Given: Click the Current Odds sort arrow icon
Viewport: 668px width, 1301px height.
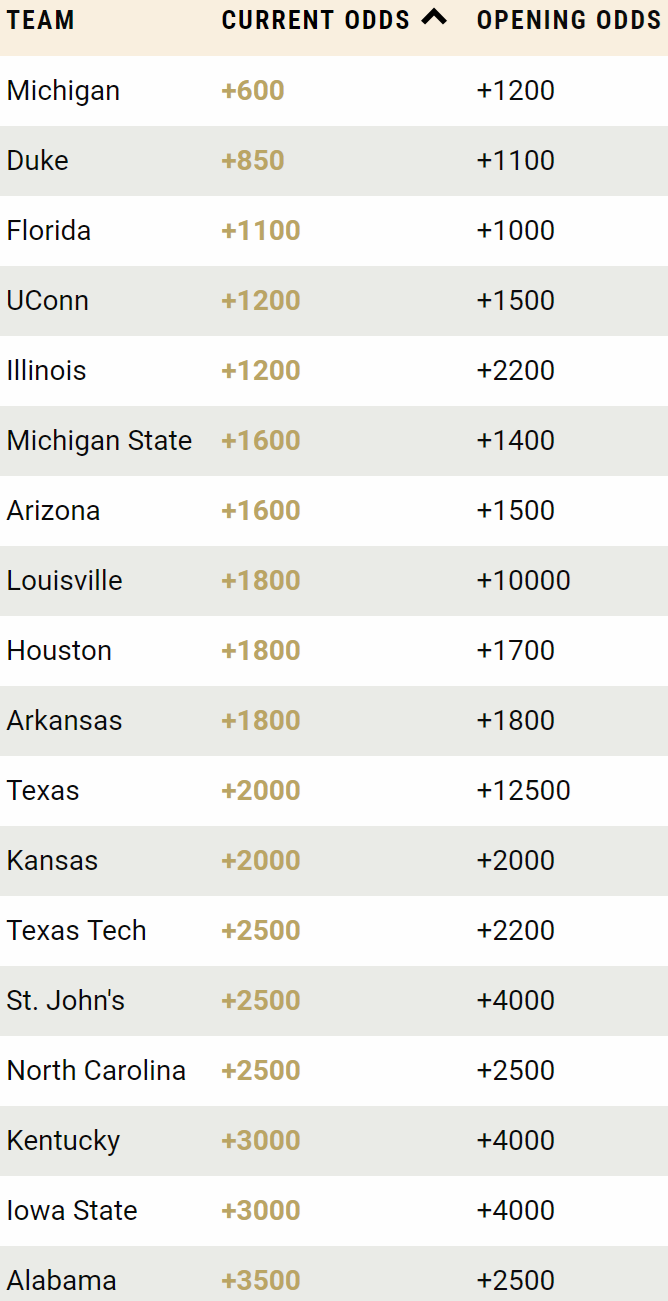Looking at the screenshot, I should [x=434, y=17].
